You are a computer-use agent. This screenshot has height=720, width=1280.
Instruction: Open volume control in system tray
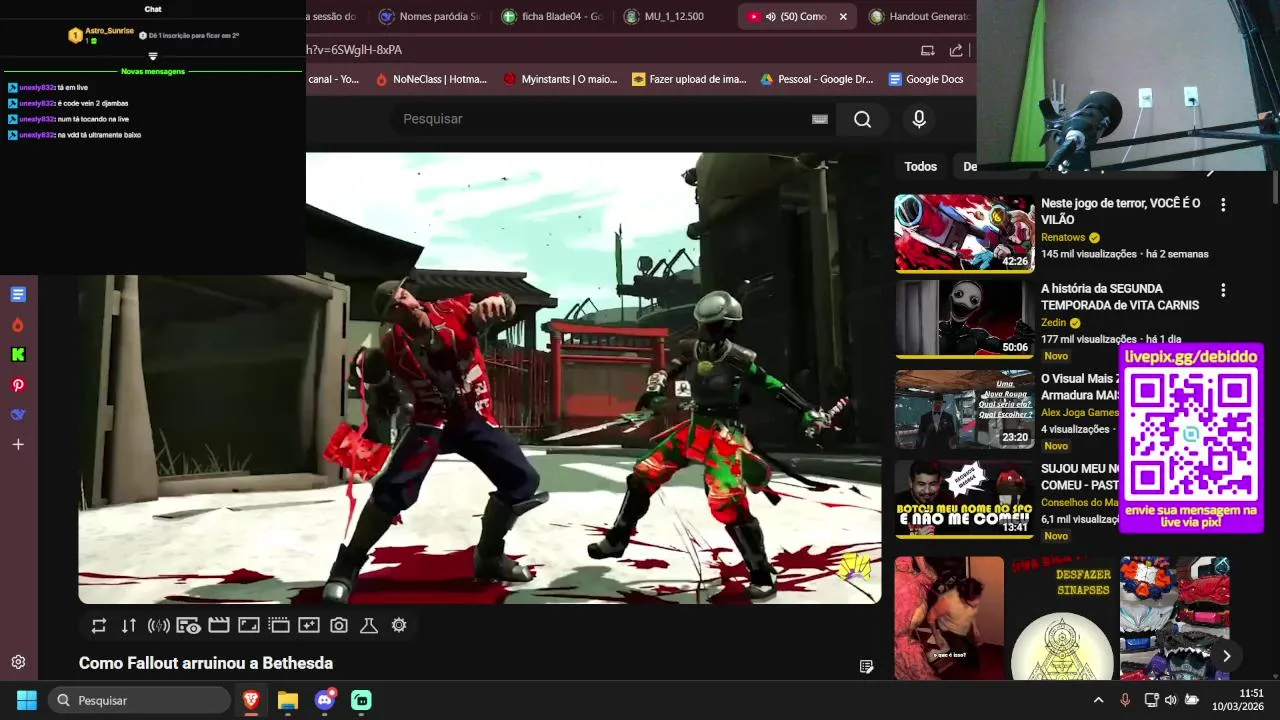pyautogui.click(x=1171, y=700)
